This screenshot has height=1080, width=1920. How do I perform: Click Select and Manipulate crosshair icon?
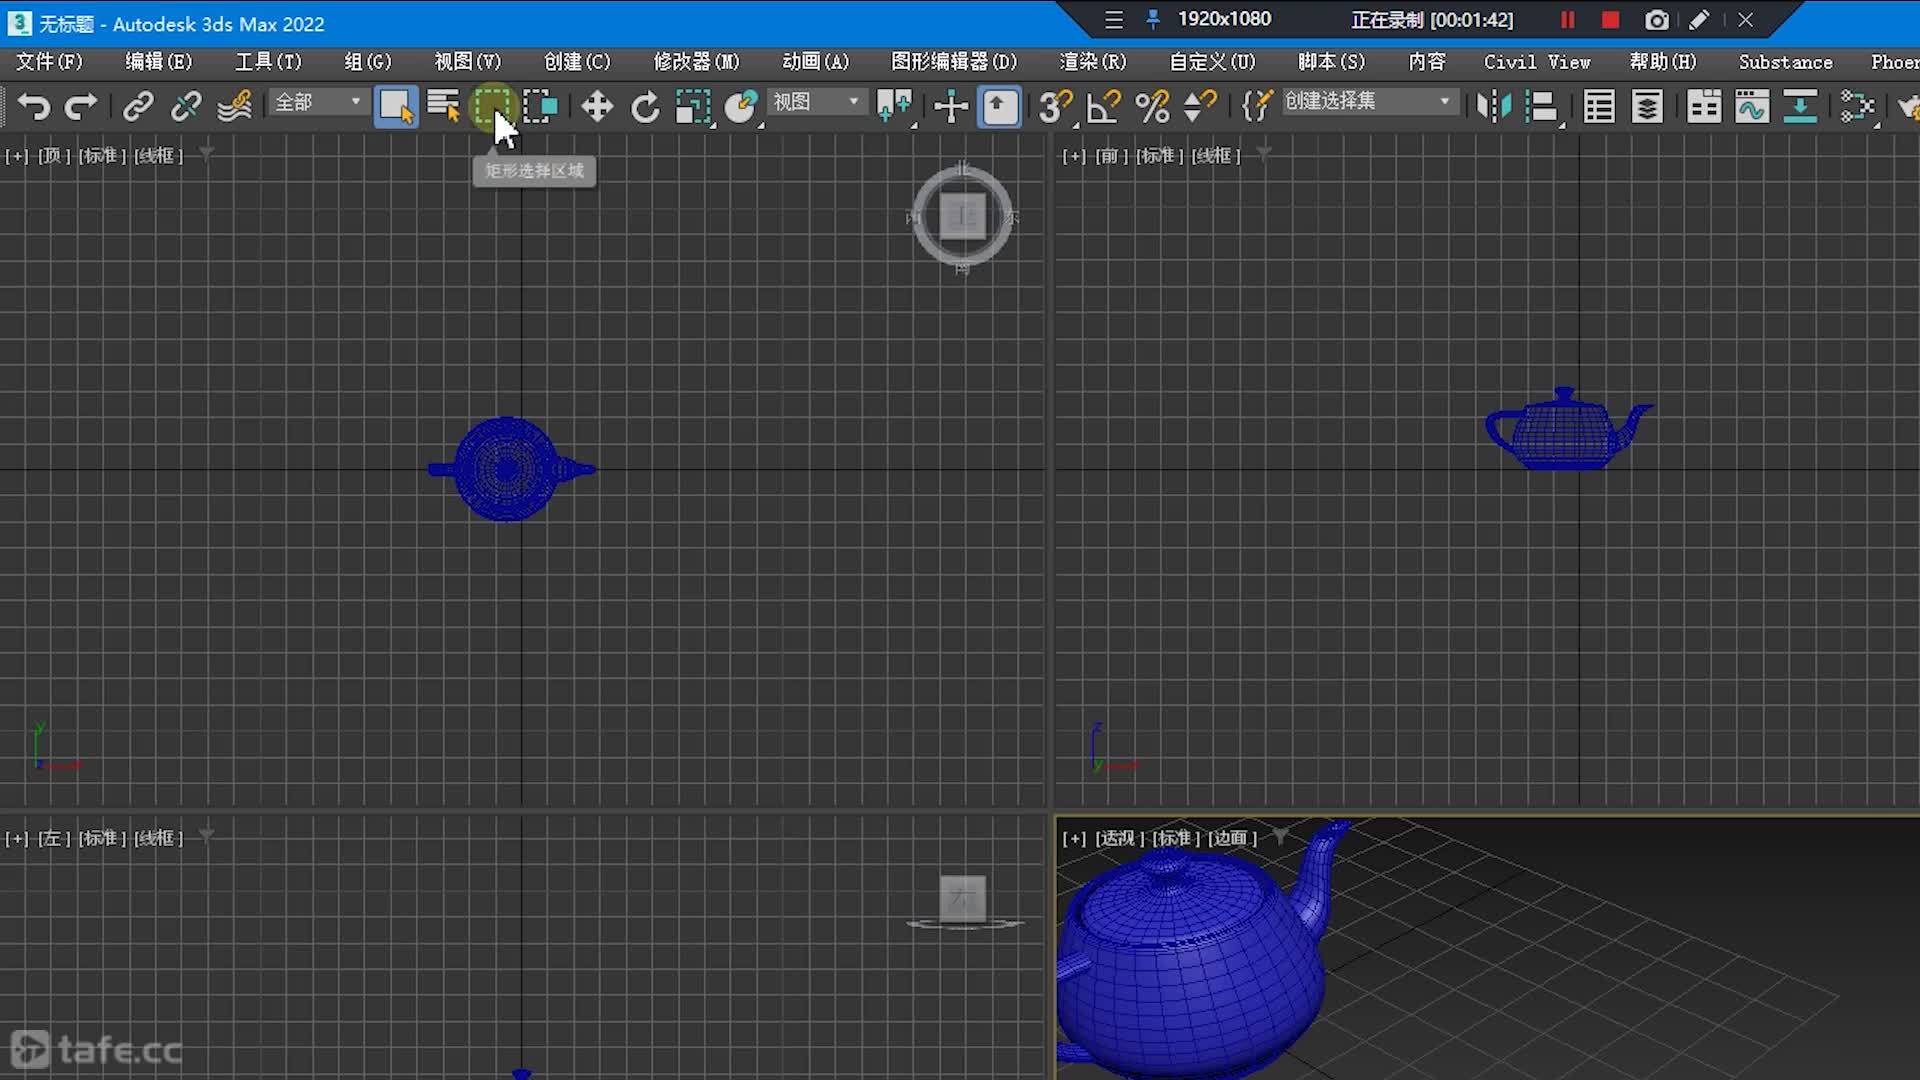coord(950,106)
